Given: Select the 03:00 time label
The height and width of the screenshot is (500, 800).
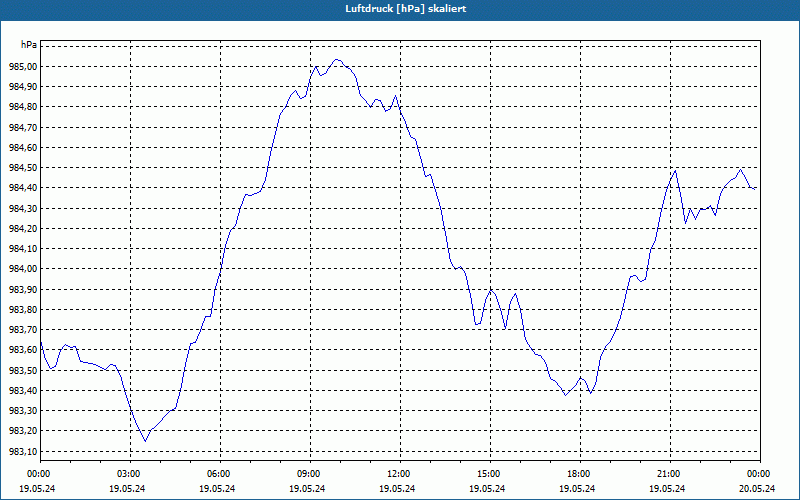Looking at the screenshot, I should point(128,474).
